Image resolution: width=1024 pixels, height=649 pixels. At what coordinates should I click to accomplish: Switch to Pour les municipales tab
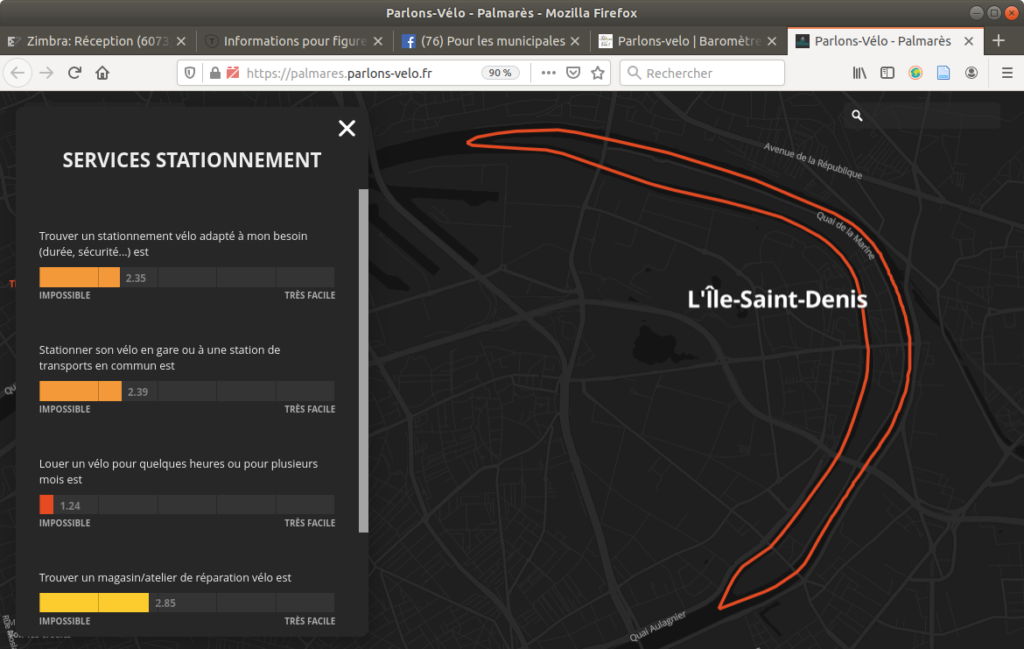pyautogui.click(x=492, y=41)
